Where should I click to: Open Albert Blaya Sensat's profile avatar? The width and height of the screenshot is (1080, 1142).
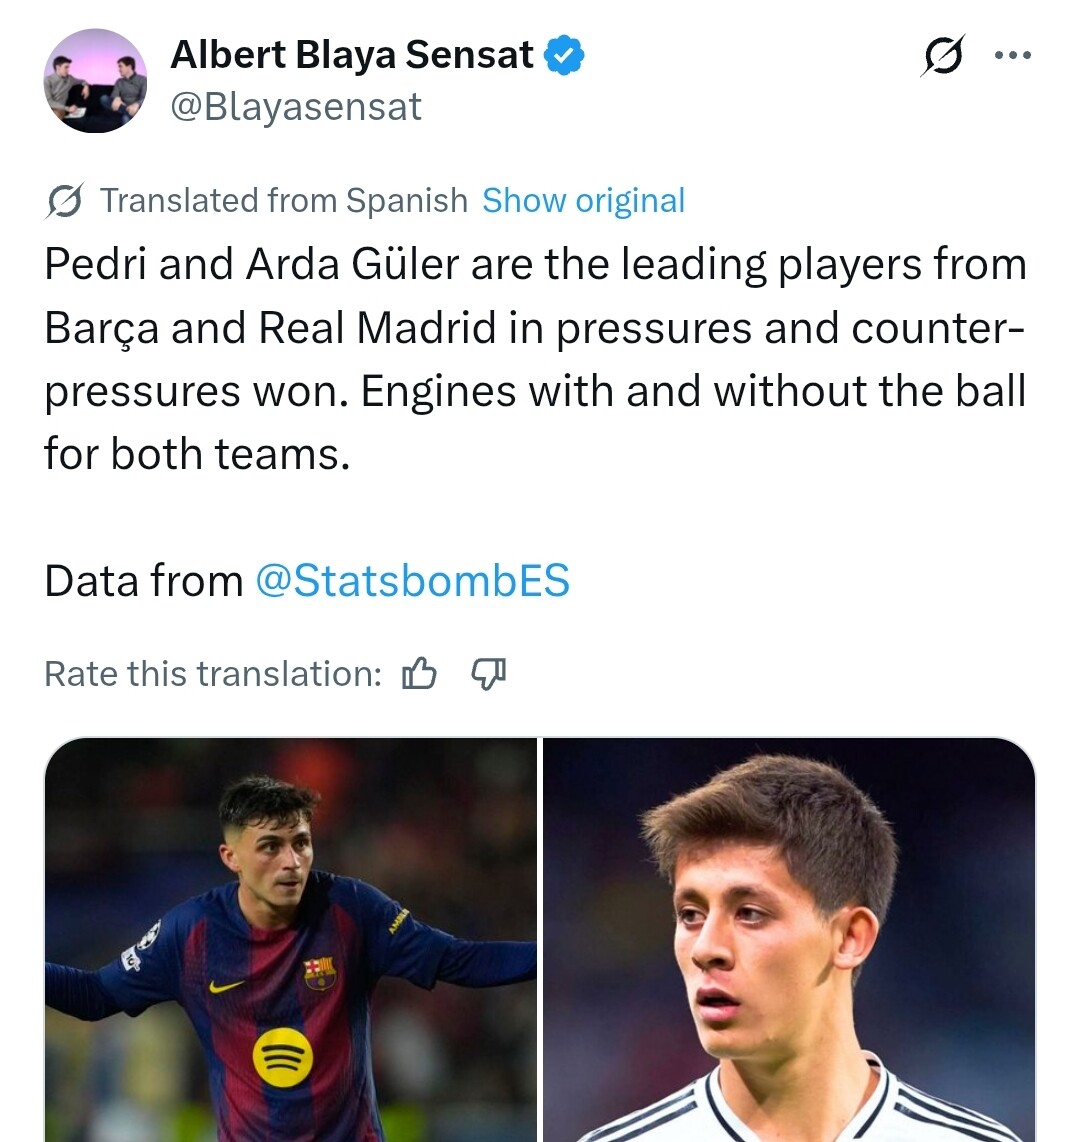tap(96, 81)
